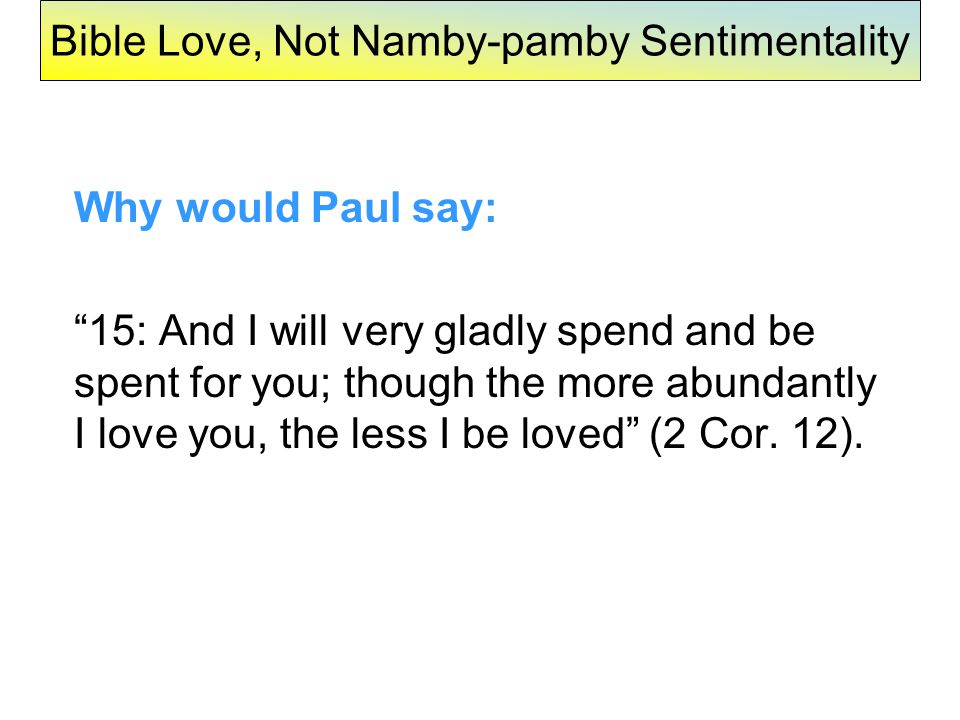Click the word "gladly" in the quote
This screenshot has width=960, height=720.
[x=489, y=333]
